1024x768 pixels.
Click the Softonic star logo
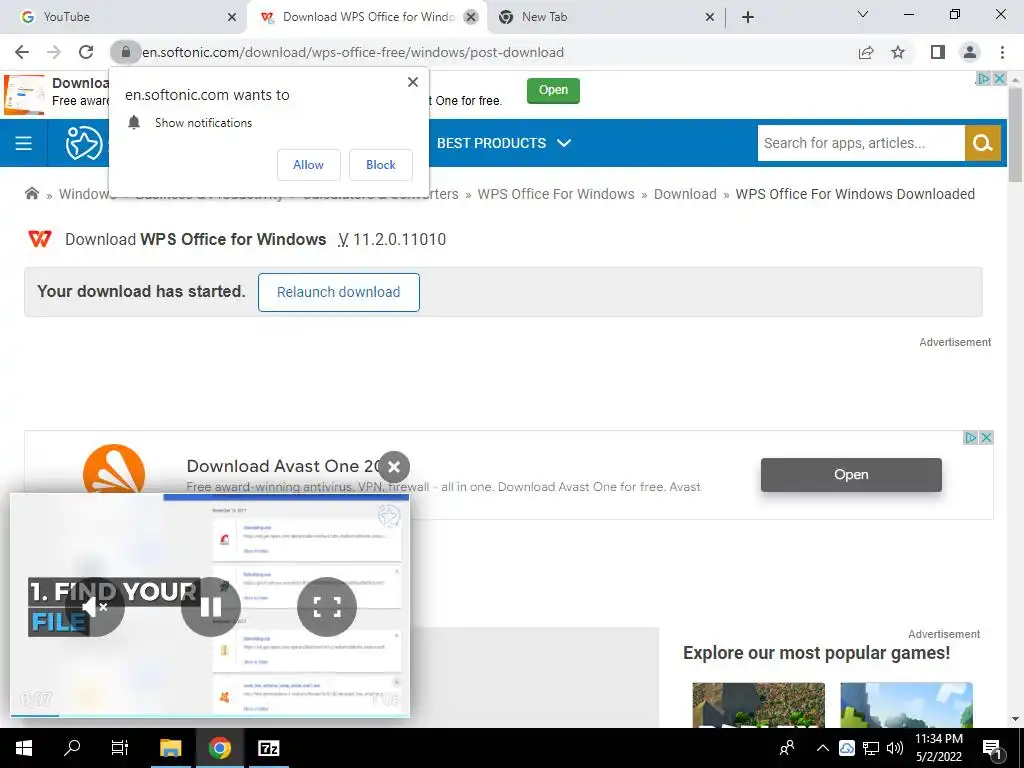point(84,143)
